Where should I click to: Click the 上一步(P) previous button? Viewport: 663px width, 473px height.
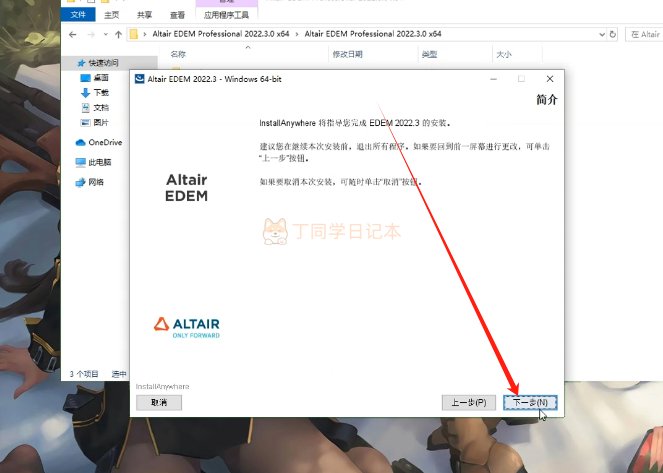point(468,402)
